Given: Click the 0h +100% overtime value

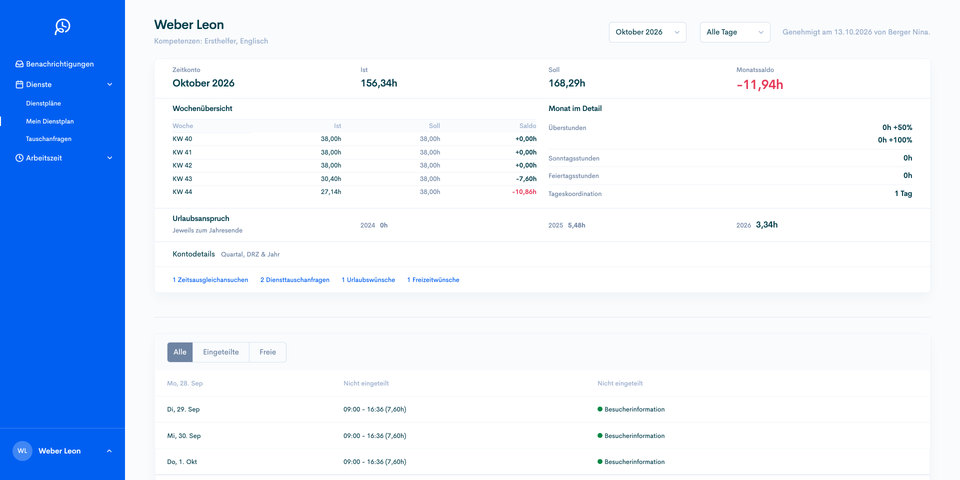Looking at the screenshot, I should (896, 140).
